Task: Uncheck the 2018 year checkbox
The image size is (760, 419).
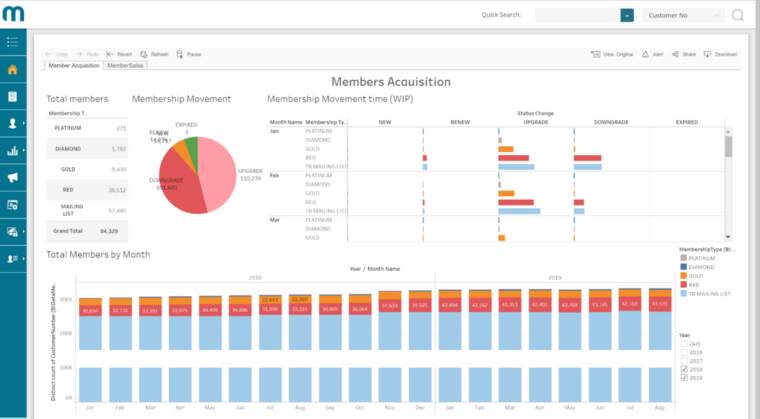Action: 684,369
